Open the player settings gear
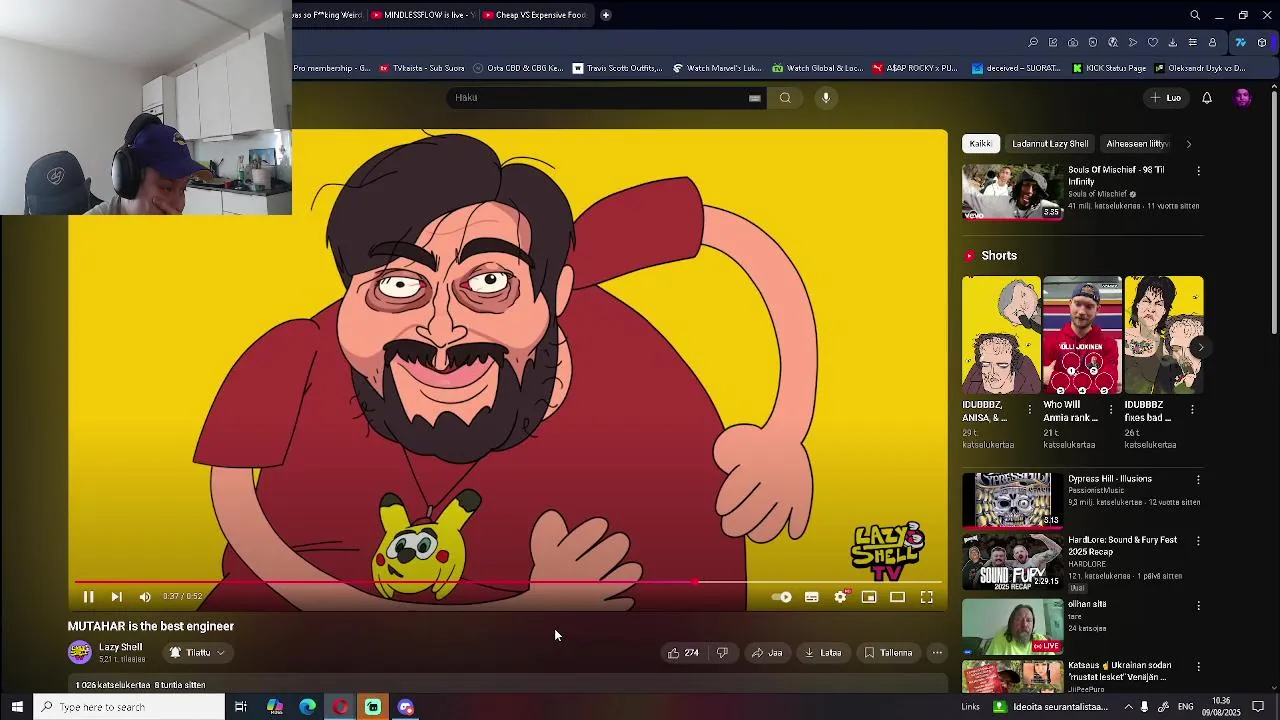Viewport: 1280px width, 720px height. point(841,597)
